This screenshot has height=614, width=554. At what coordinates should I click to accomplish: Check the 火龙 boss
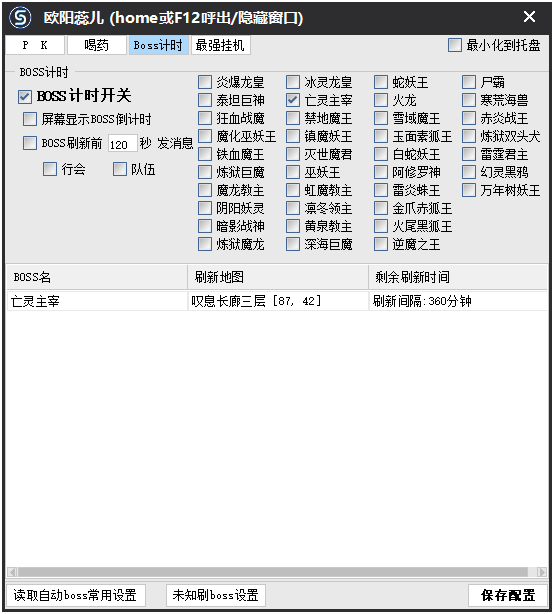(381, 100)
